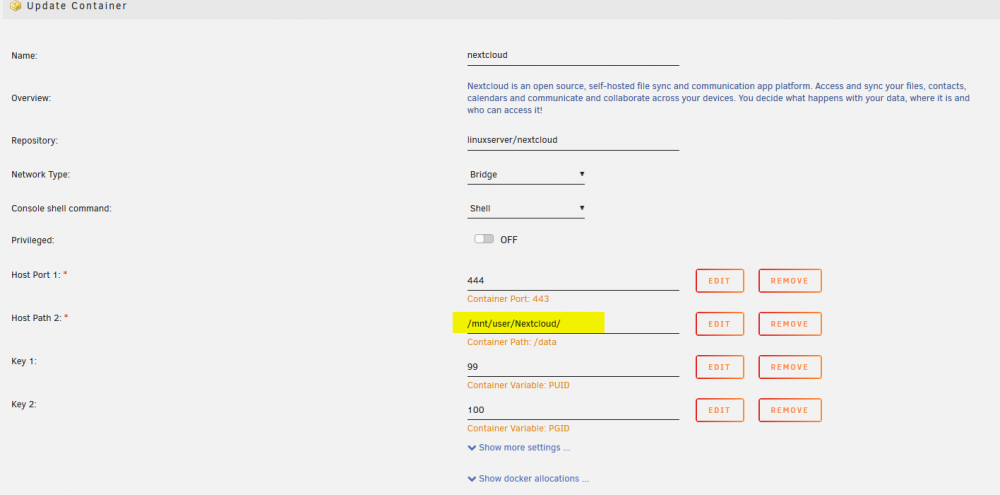Click the Container Variable: PUID text
Viewport: 1000px width, 495px height.
518,385
